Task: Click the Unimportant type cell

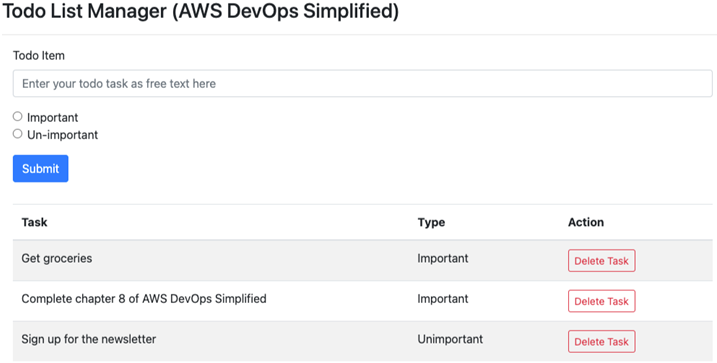Action: pyautogui.click(x=450, y=339)
